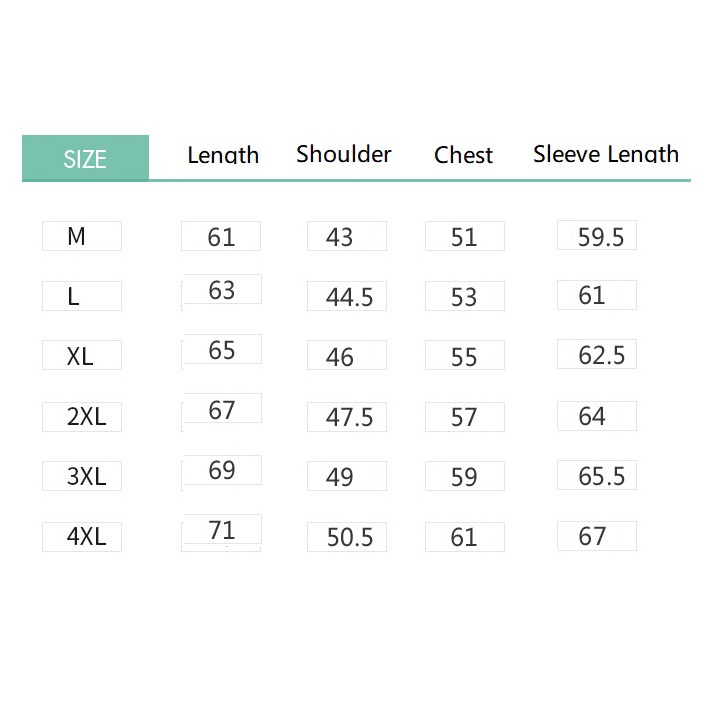The width and height of the screenshot is (722, 722).
Task: Click the 71 length value for 4XL
Action: click(x=222, y=530)
